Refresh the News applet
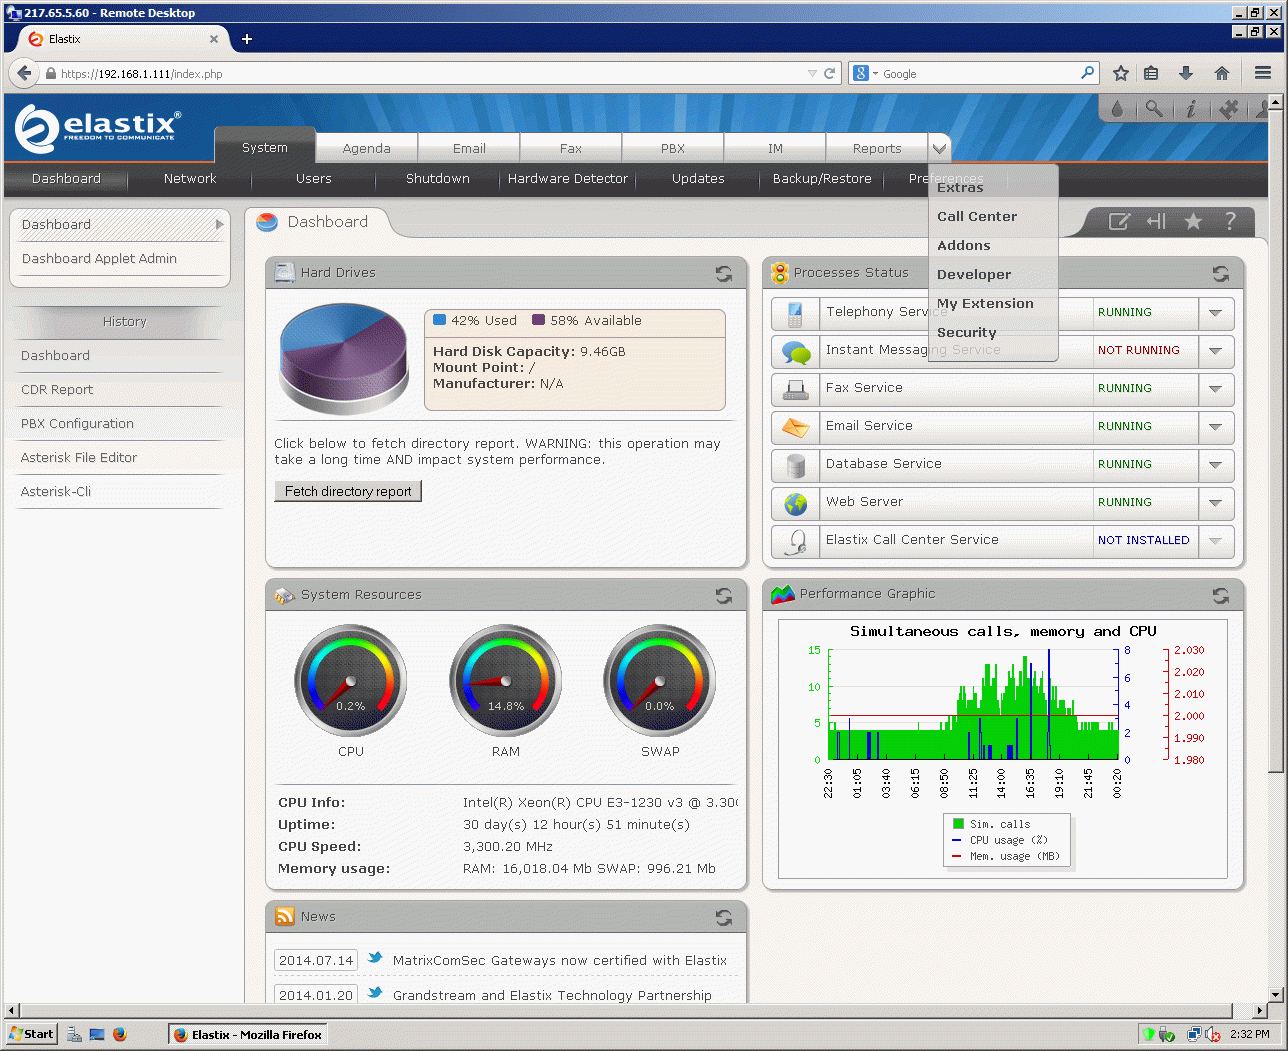Viewport: 1288px width, 1051px height. tap(724, 917)
